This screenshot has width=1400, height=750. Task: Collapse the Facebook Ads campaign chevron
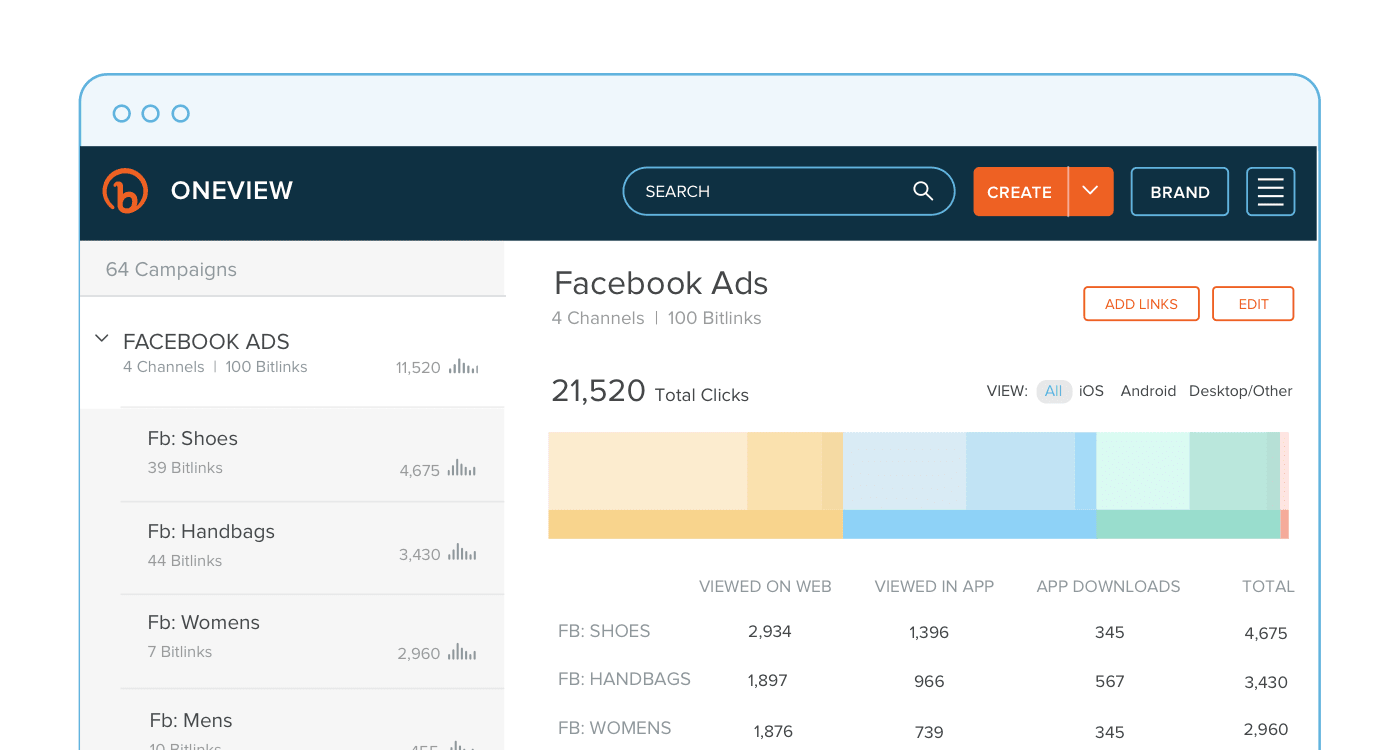pyautogui.click(x=101, y=339)
